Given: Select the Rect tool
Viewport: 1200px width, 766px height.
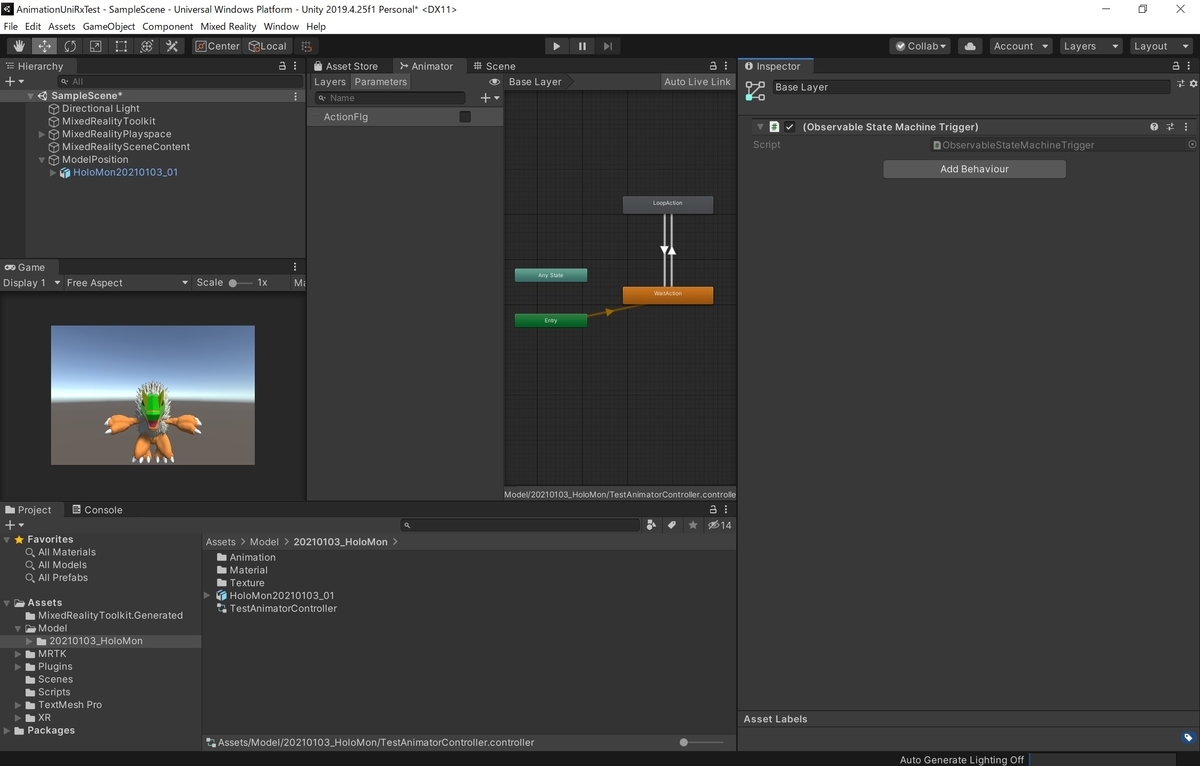Looking at the screenshot, I should 121,46.
